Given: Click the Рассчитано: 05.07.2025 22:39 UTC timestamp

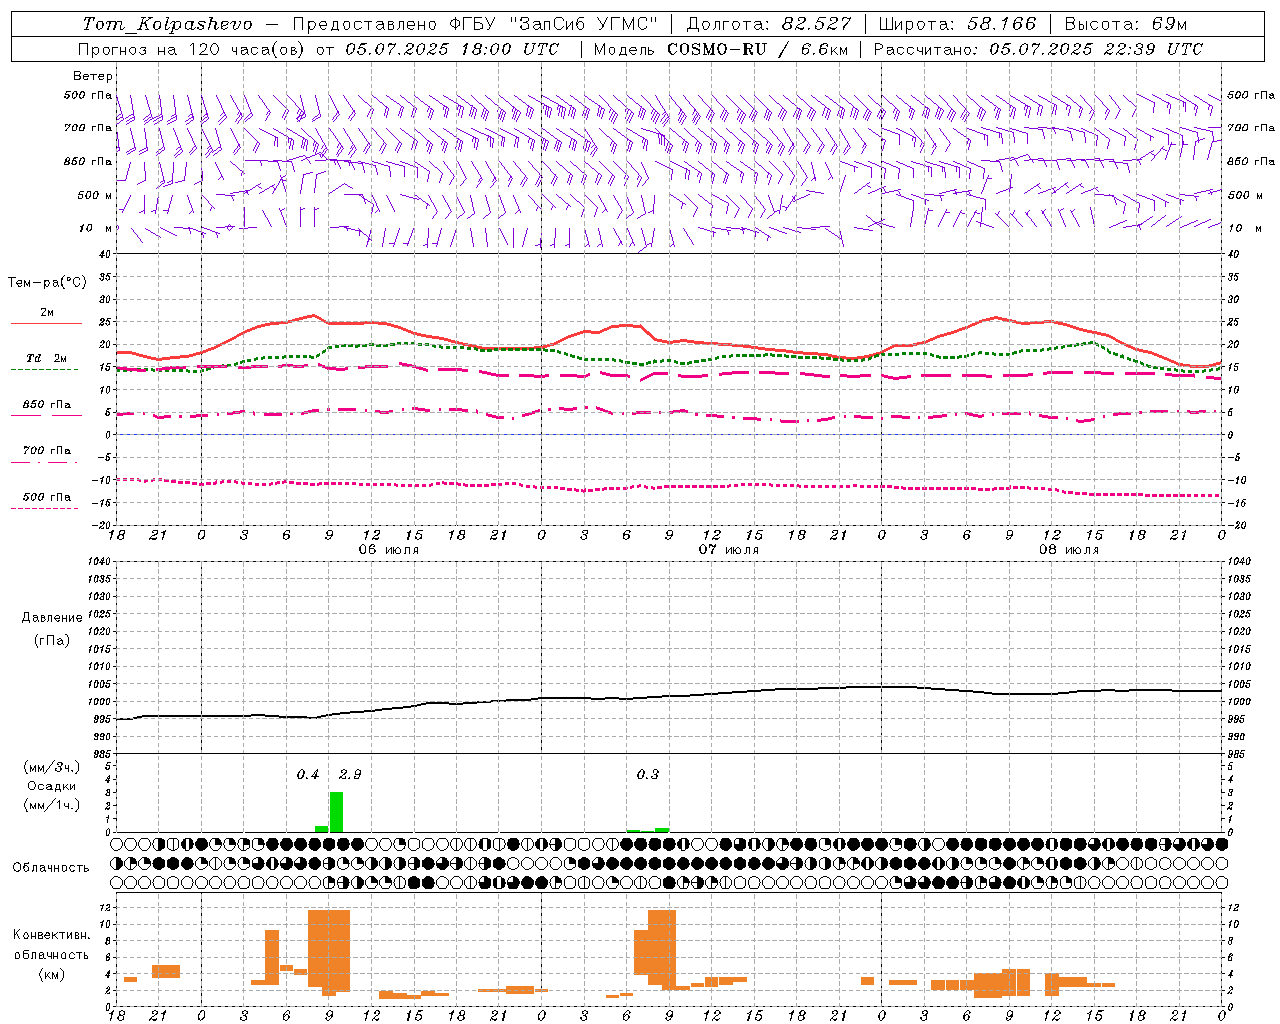Looking at the screenshot, I should [1038, 49].
